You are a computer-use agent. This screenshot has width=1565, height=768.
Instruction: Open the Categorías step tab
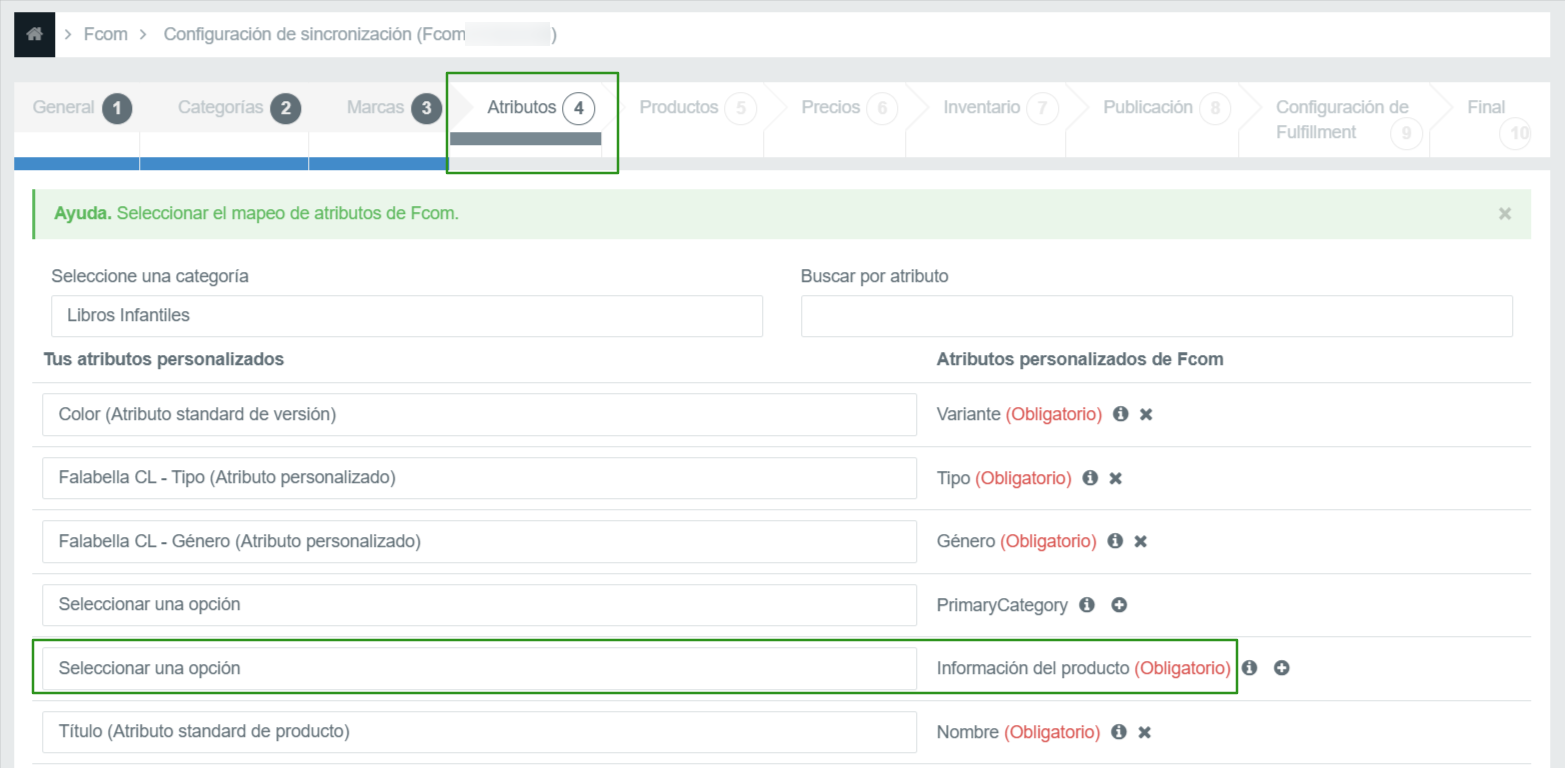pos(237,108)
